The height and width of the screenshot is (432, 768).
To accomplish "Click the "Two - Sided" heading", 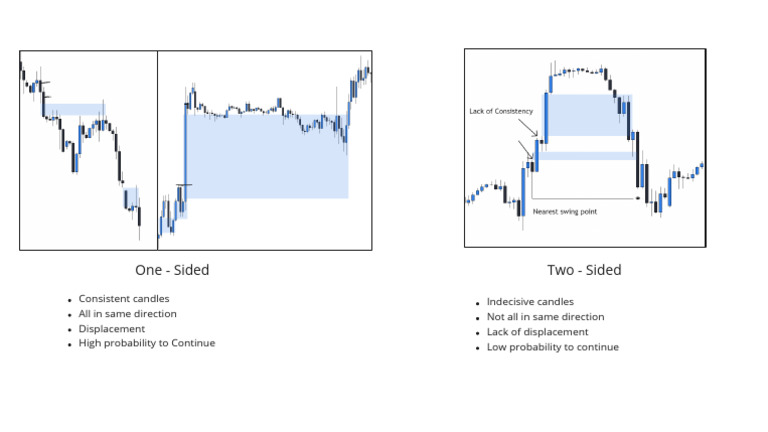I will pos(584,270).
